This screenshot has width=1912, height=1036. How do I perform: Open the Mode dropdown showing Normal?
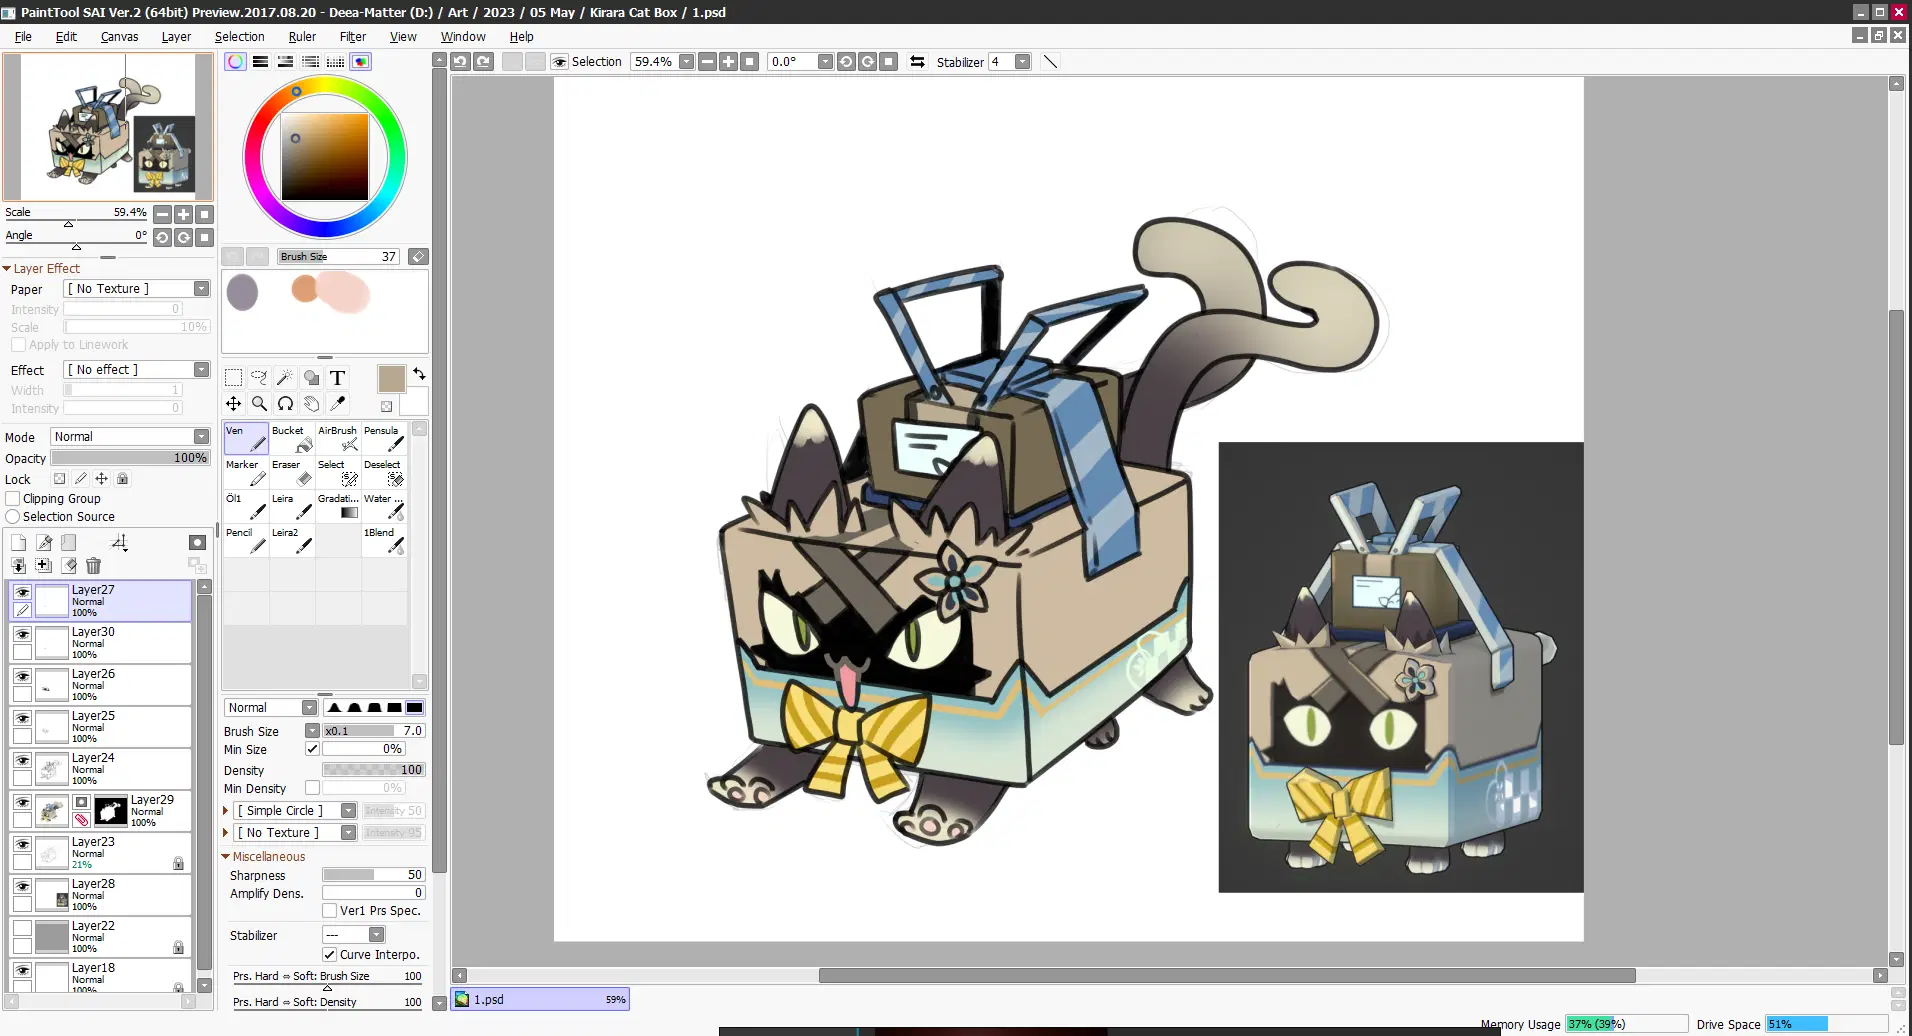click(x=129, y=436)
